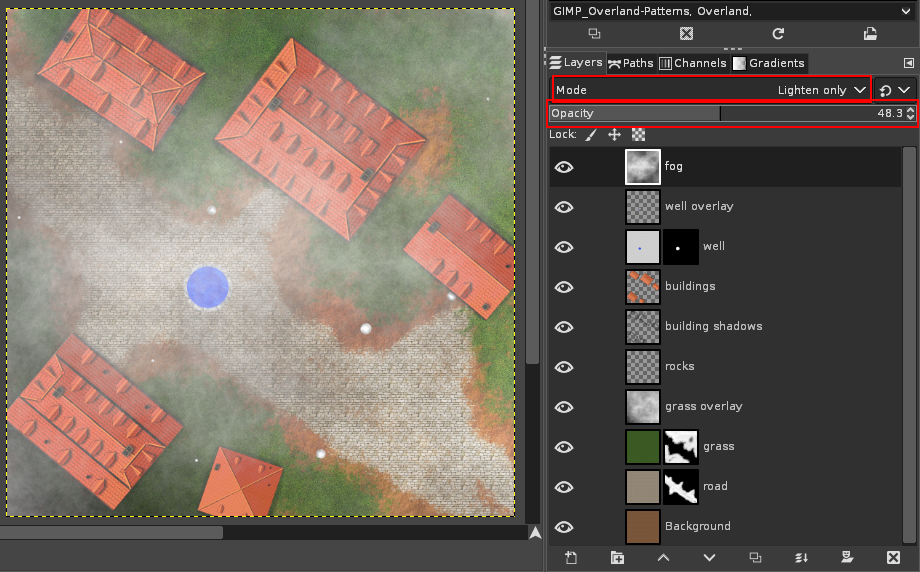
Task: Open the layers dock tab configuration menu
Action: pyautogui.click(x=908, y=63)
